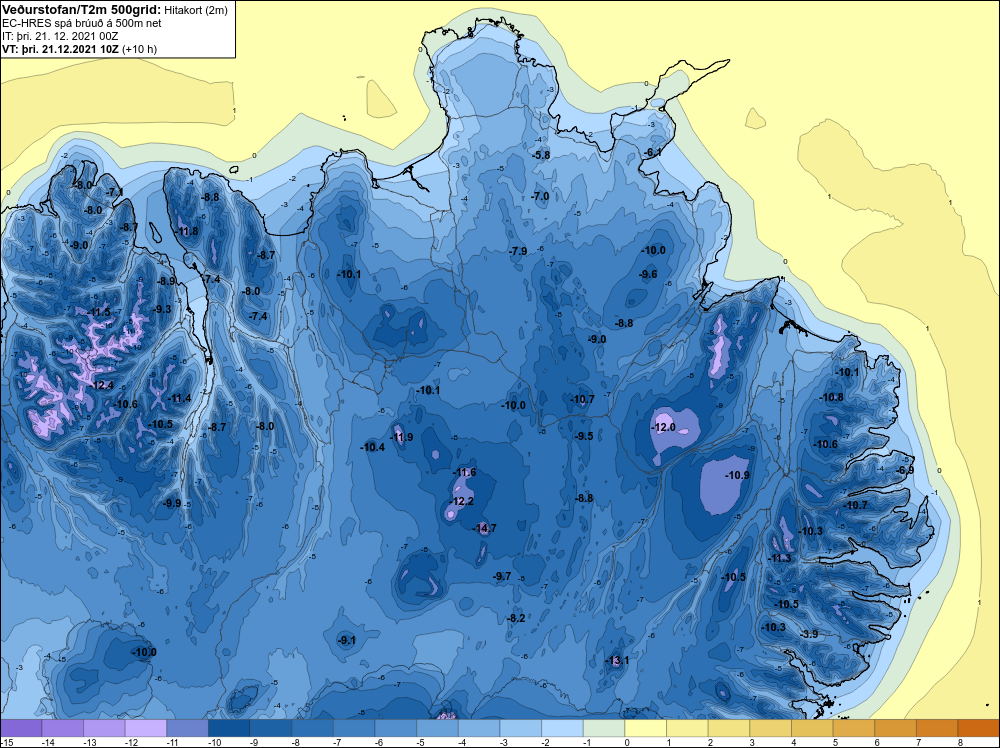The width and height of the screenshot is (1000, 748).
Task: Click the -9.1 temperature value
Action: [x=347, y=640]
